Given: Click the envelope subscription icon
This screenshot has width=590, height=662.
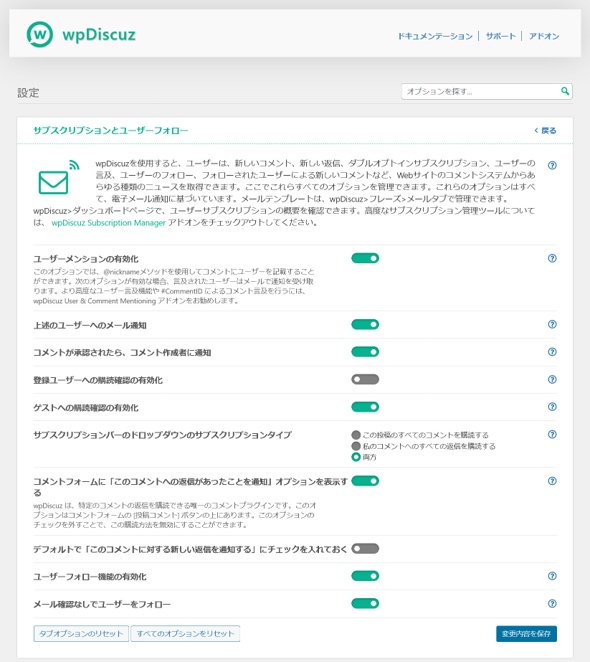Looking at the screenshot, I should click(x=59, y=177).
